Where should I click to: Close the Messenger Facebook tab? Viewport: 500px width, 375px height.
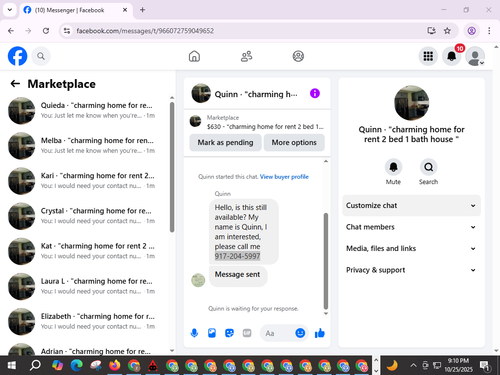click(125, 10)
